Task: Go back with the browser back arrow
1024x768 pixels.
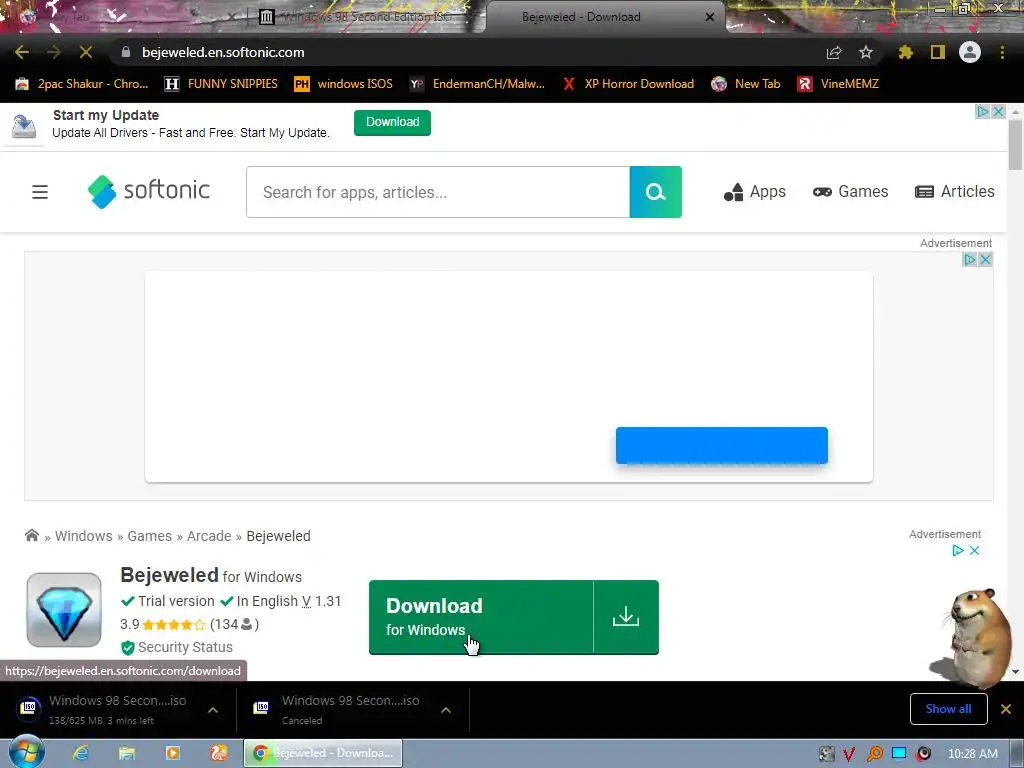Action: pos(22,52)
